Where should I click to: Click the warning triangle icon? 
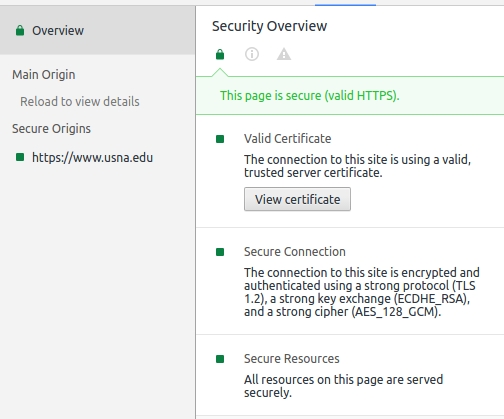(x=284, y=54)
